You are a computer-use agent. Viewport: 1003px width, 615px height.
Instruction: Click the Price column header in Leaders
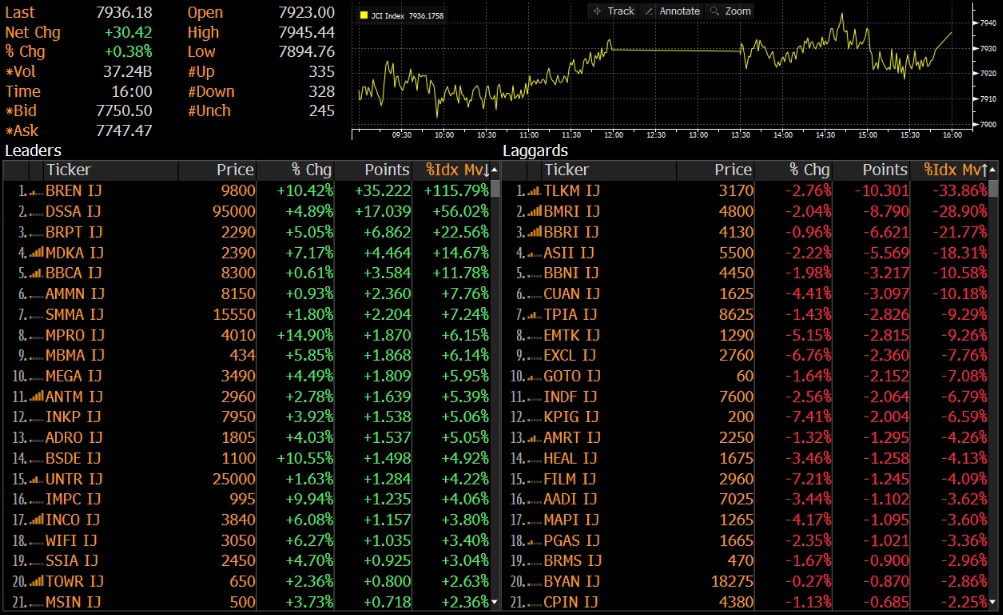click(235, 170)
